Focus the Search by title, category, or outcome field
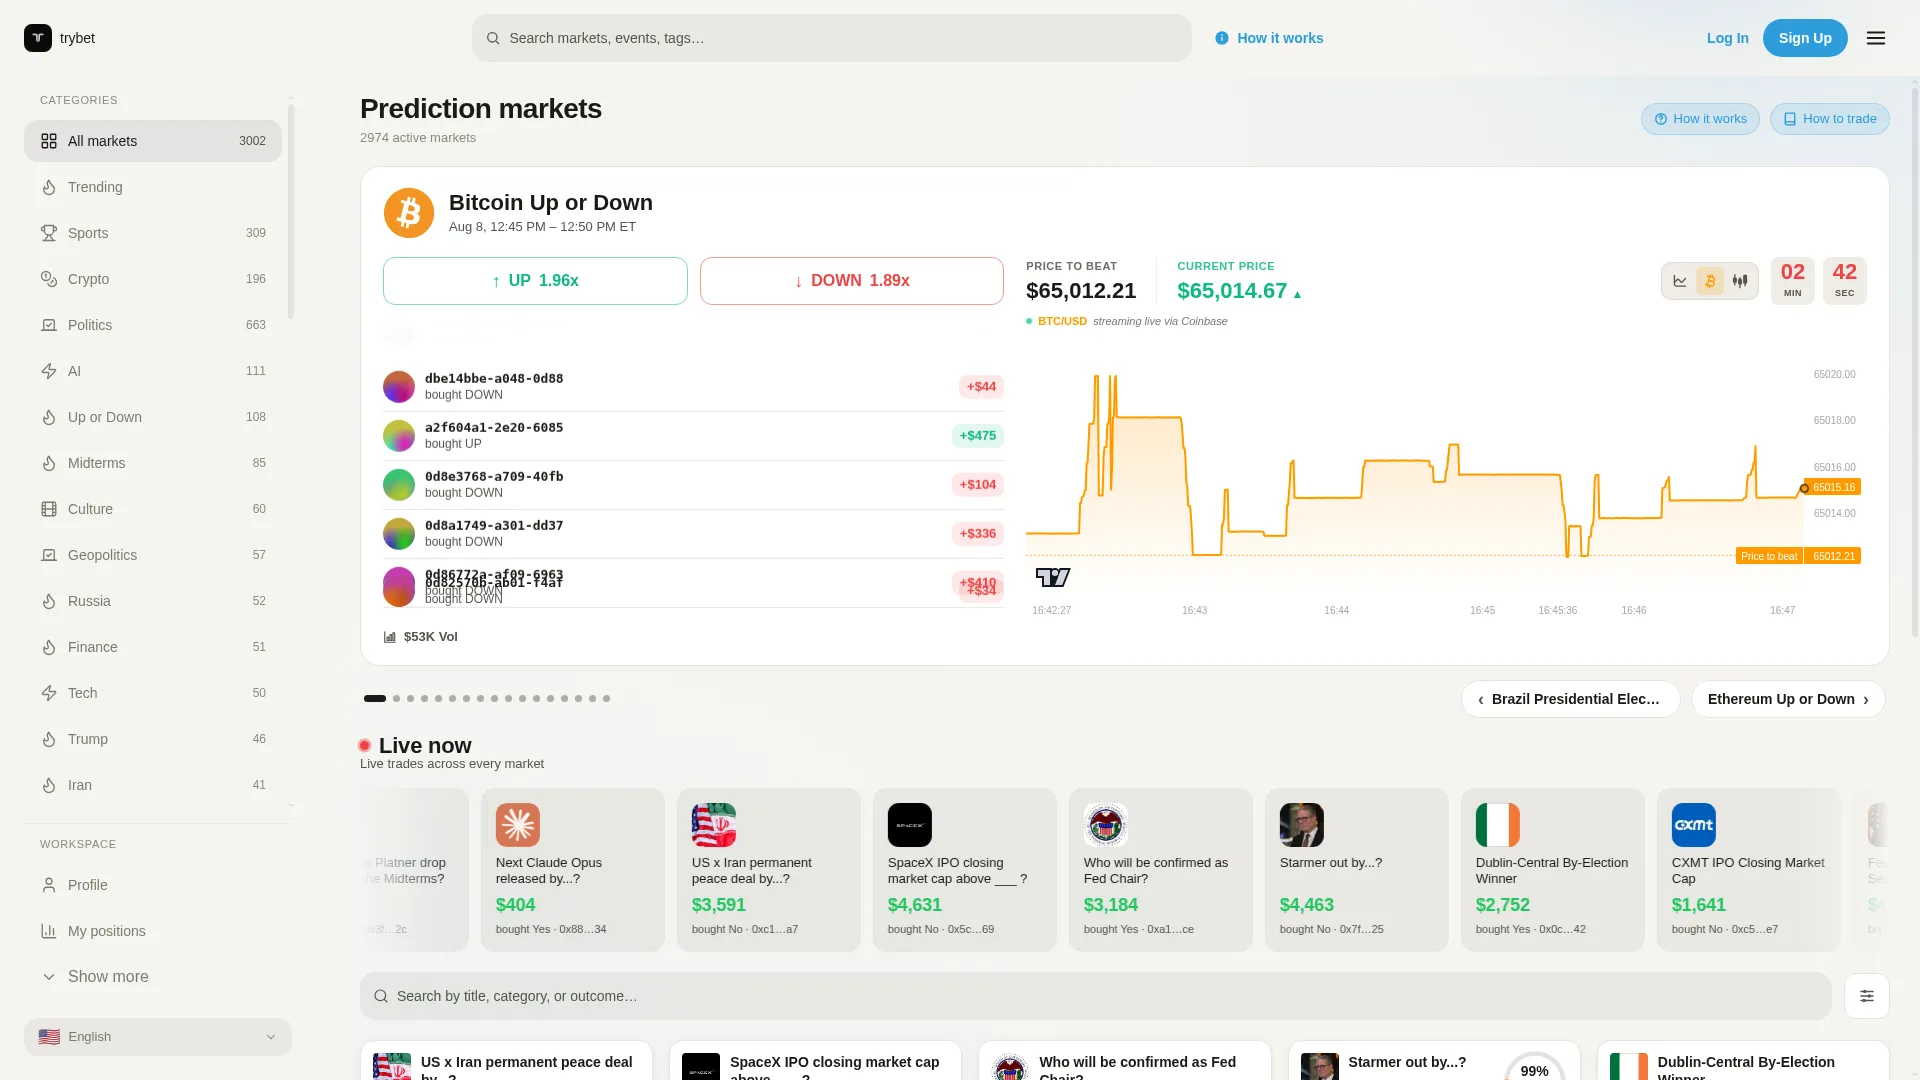The image size is (1920, 1080). click(1096, 996)
